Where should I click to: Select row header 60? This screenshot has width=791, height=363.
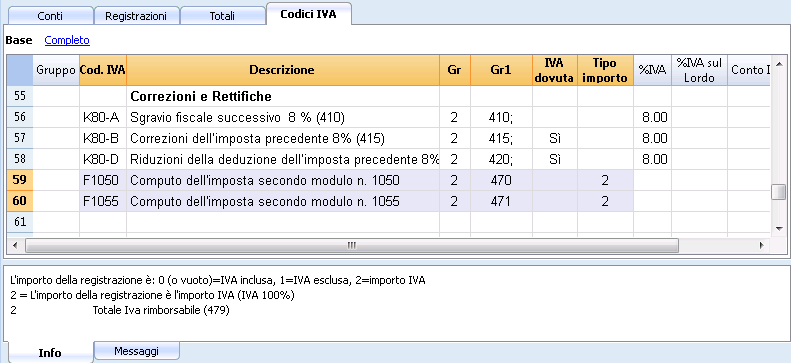[19, 202]
